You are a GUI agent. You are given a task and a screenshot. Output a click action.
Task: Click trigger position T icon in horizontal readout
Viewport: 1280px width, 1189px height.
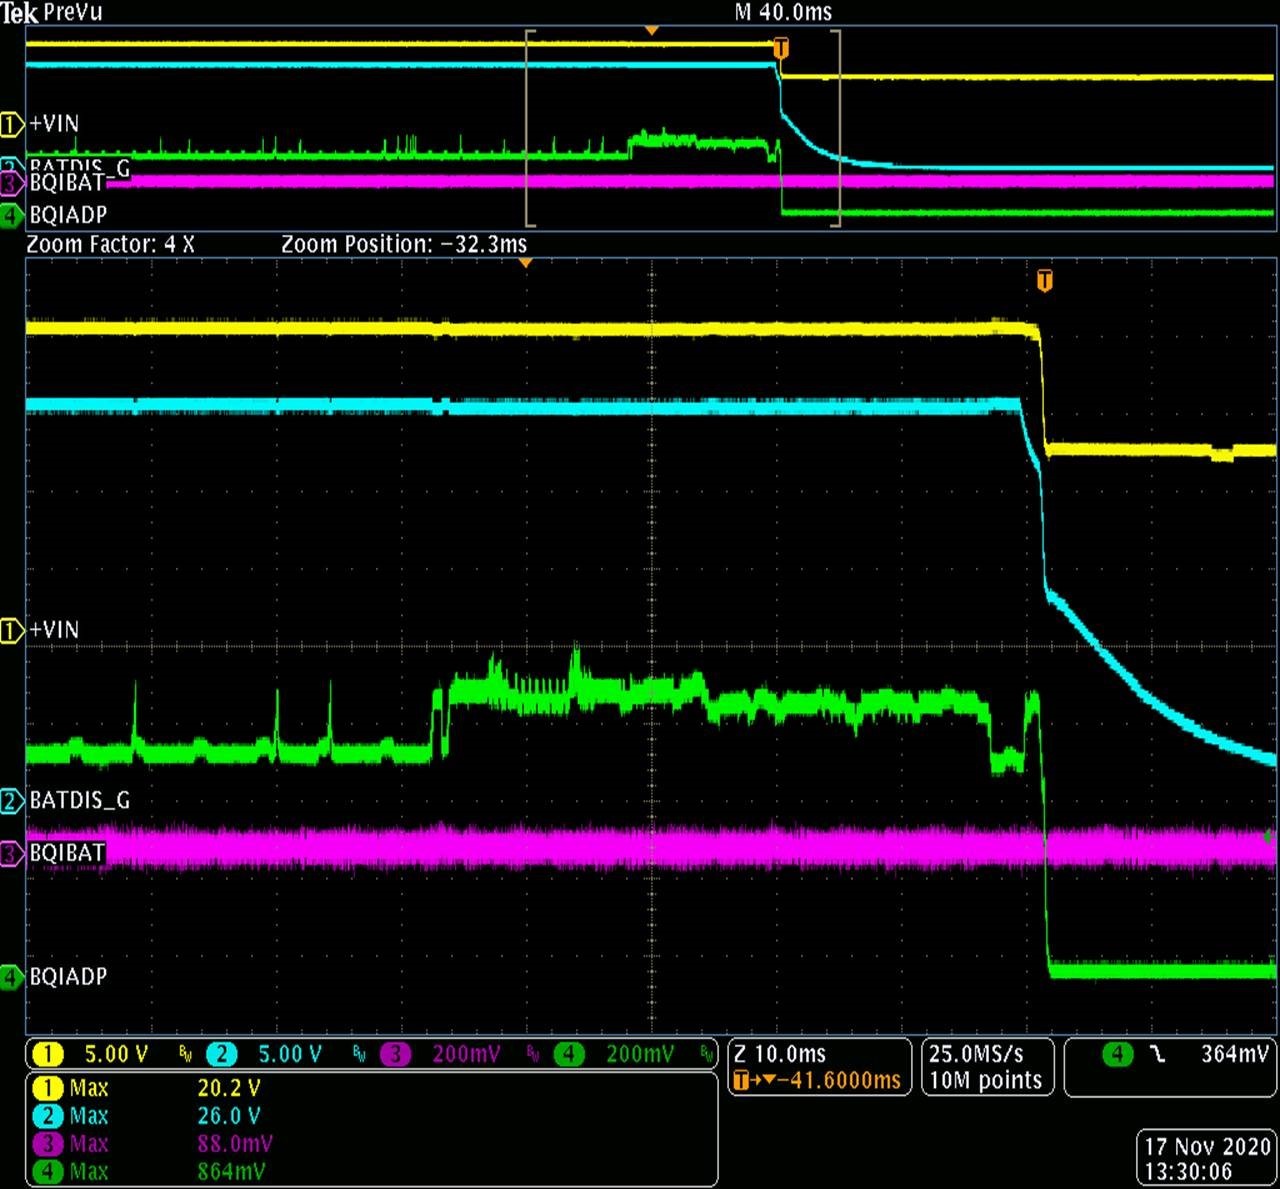pos(741,1081)
